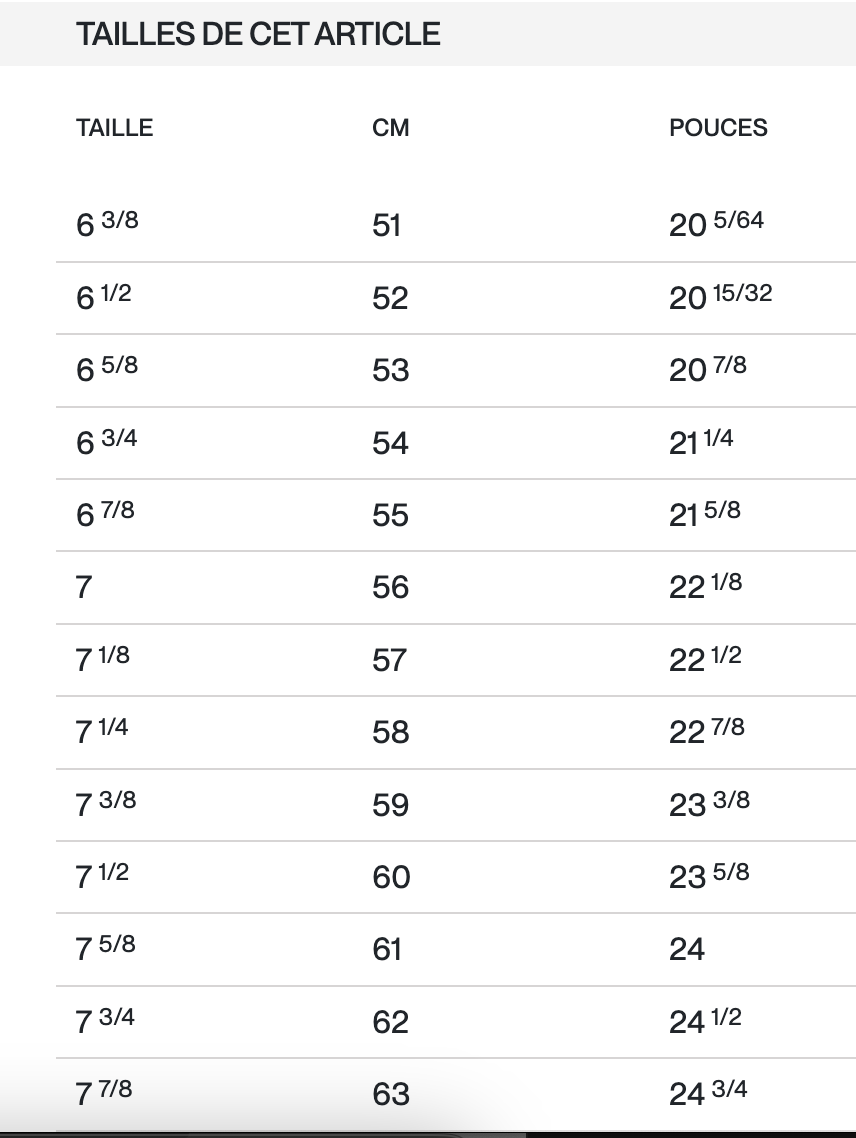Click size 7 3/4 row label

(x=106, y=1021)
